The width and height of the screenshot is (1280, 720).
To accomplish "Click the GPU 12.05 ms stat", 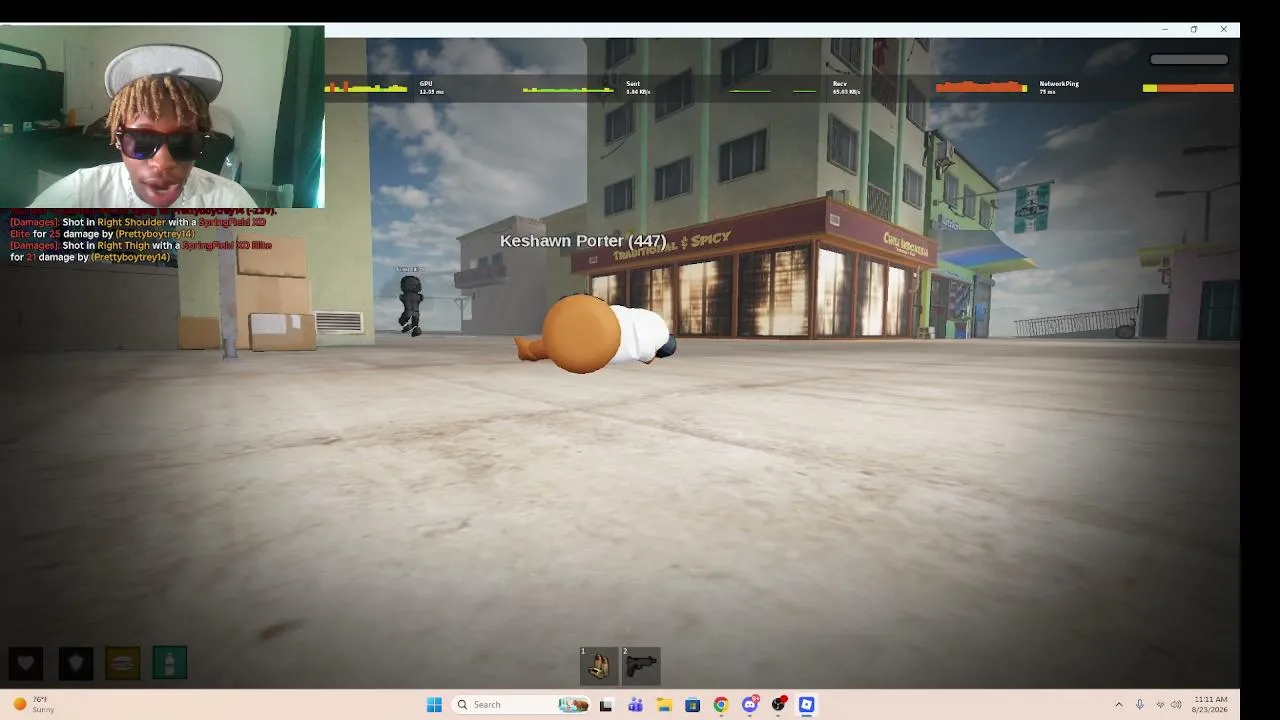I will [432, 88].
